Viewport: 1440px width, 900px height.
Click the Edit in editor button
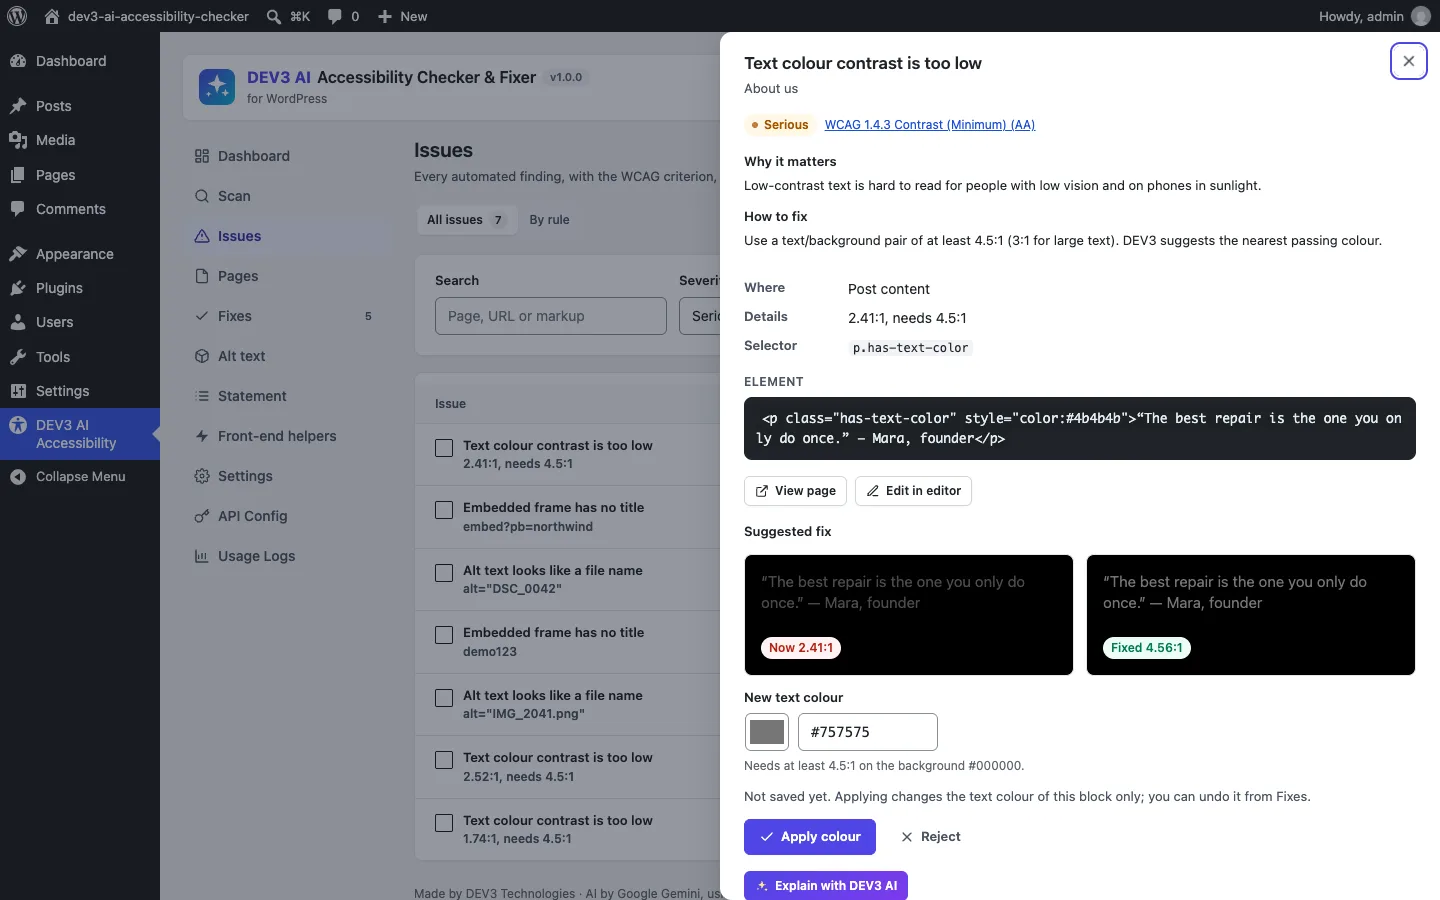tap(913, 491)
